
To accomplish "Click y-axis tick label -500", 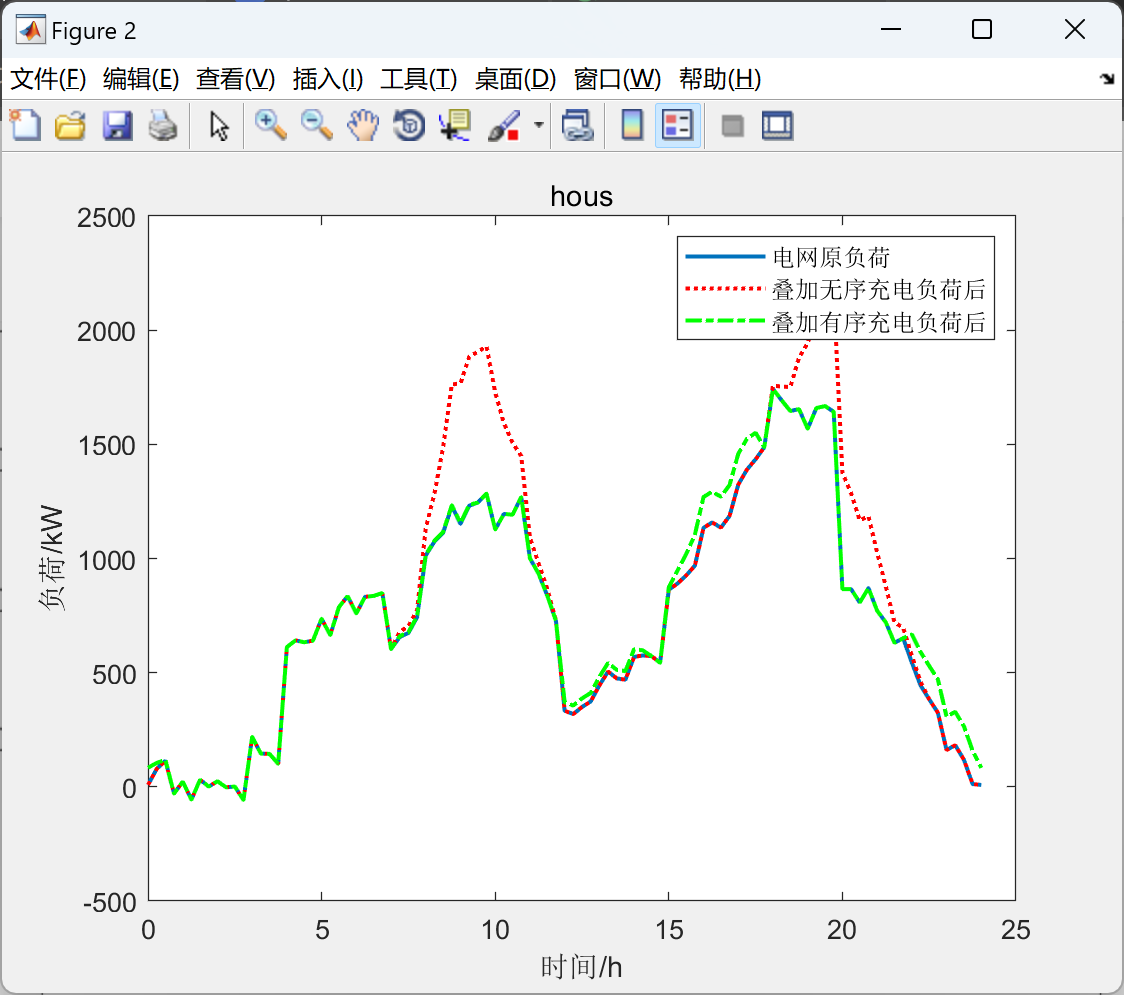I will (110, 903).
